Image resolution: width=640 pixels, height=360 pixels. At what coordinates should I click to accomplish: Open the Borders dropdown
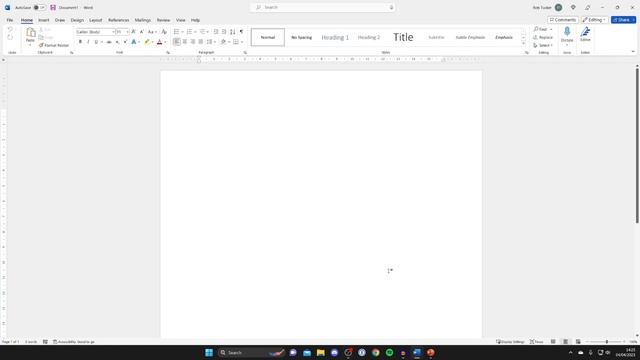(x=242, y=42)
